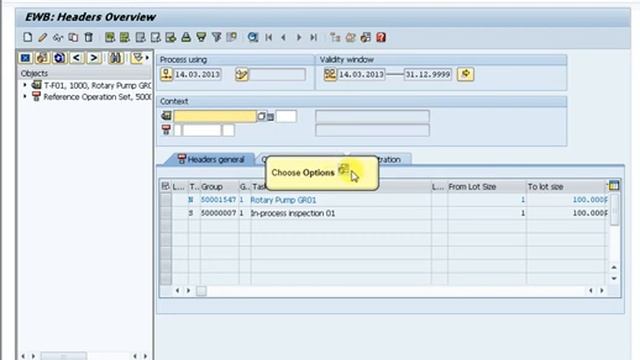Click the Copy toolbar icon

(73, 38)
